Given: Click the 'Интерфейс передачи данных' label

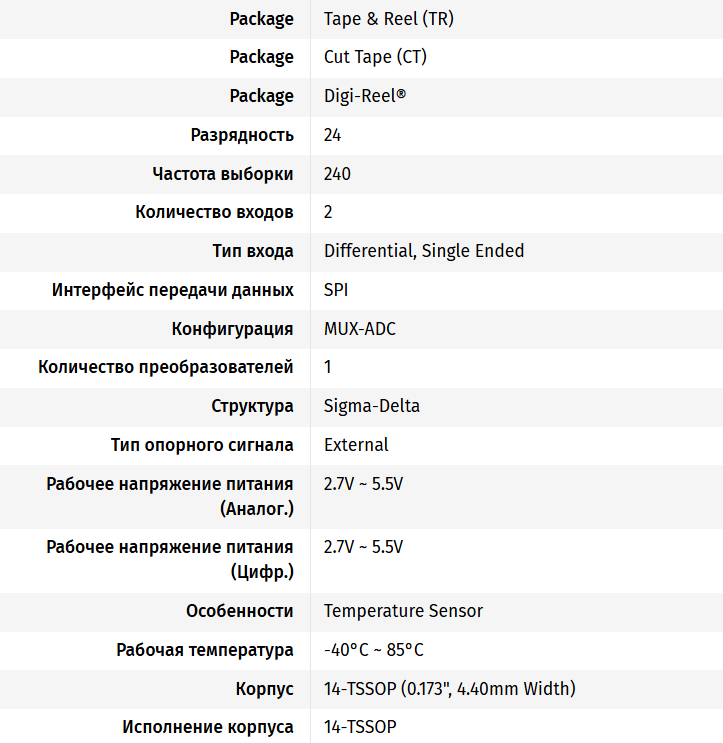Looking at the screenshot, I should pos(173,290).
